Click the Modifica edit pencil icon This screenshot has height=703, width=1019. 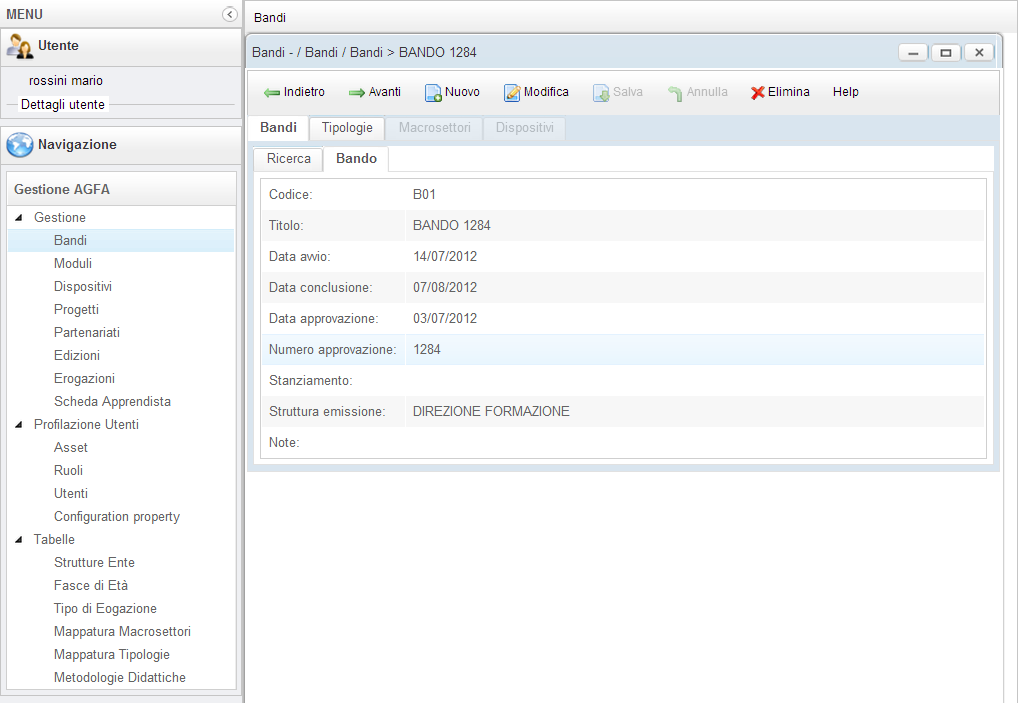pyautogui.click(x=512, y=93)
